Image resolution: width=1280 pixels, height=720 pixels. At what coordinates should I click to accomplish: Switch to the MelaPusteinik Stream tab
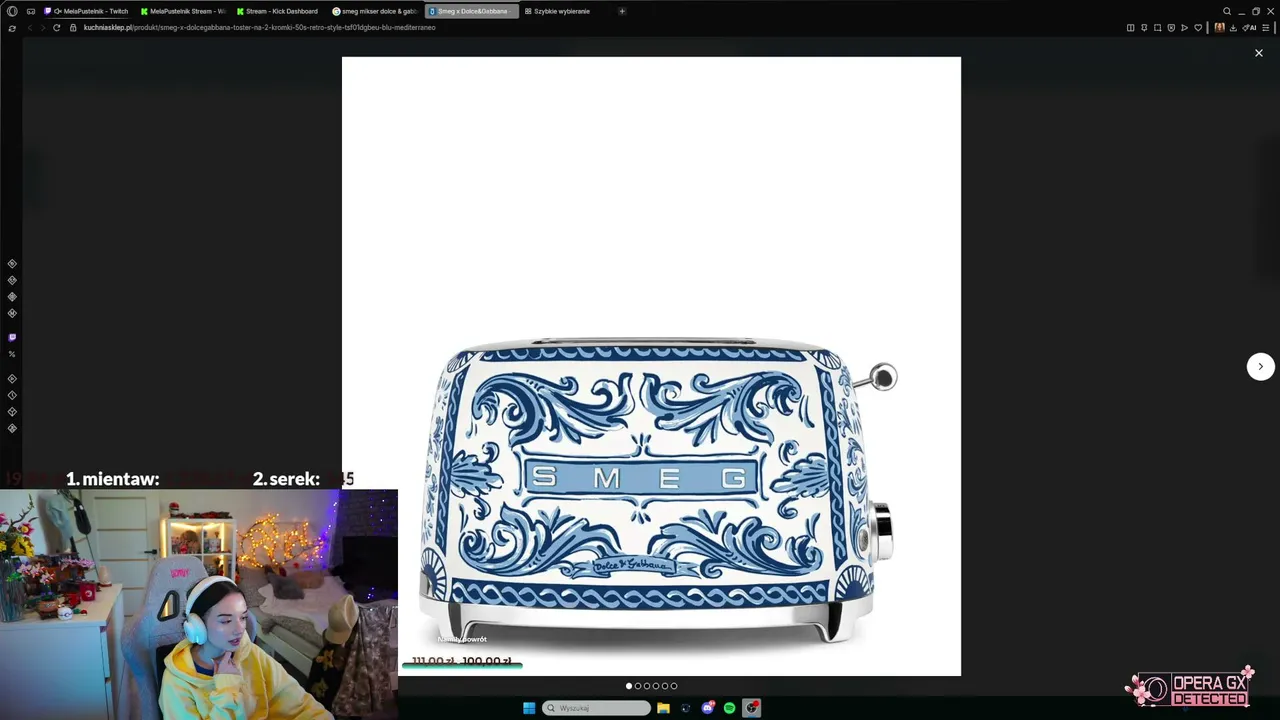coord(184,11)
